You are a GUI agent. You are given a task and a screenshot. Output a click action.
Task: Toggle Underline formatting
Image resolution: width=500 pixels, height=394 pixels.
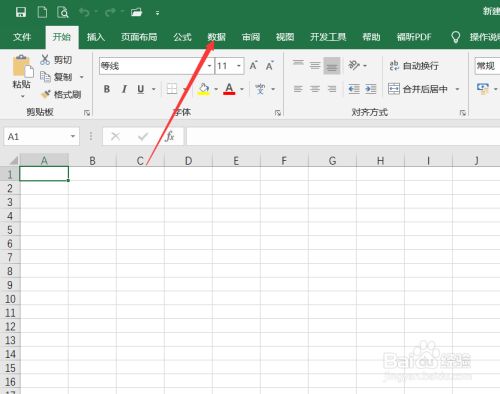141,89
